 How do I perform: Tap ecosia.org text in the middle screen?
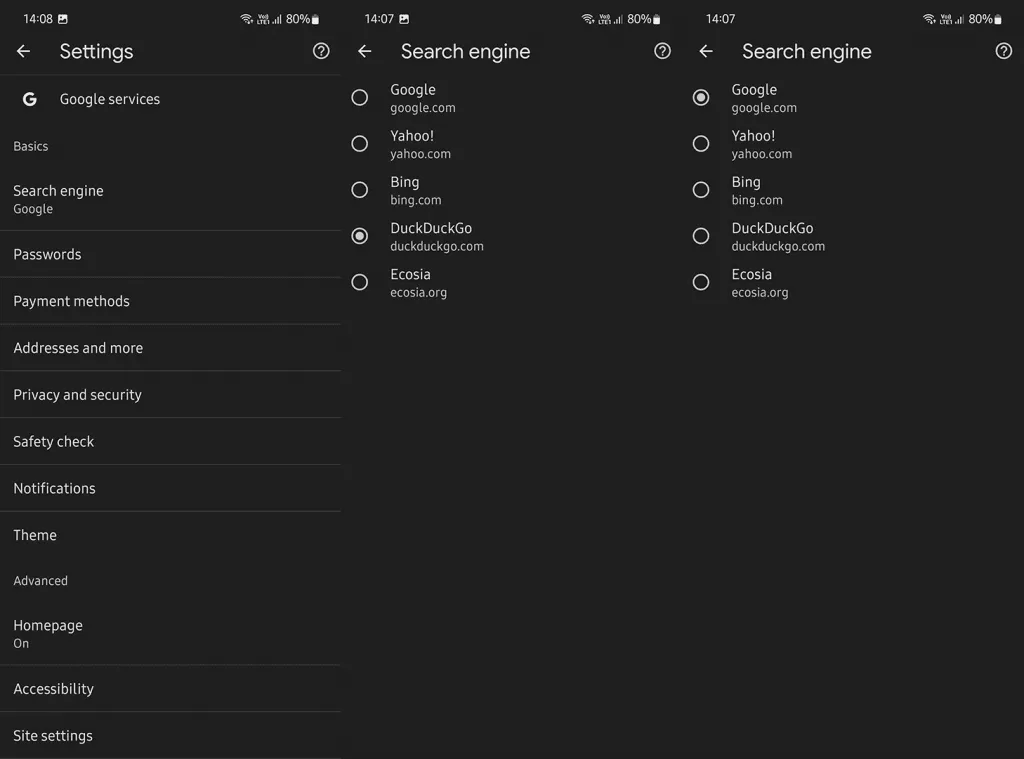419,293
